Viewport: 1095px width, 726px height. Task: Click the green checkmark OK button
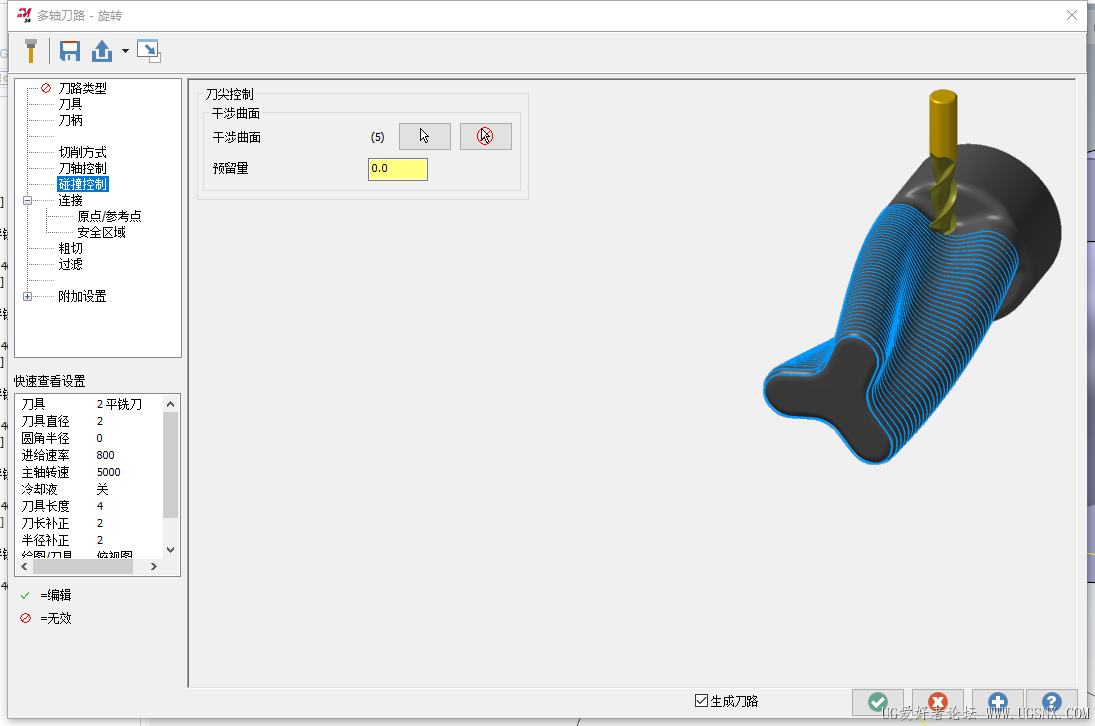pyautogui.click(x=878, y=702)
